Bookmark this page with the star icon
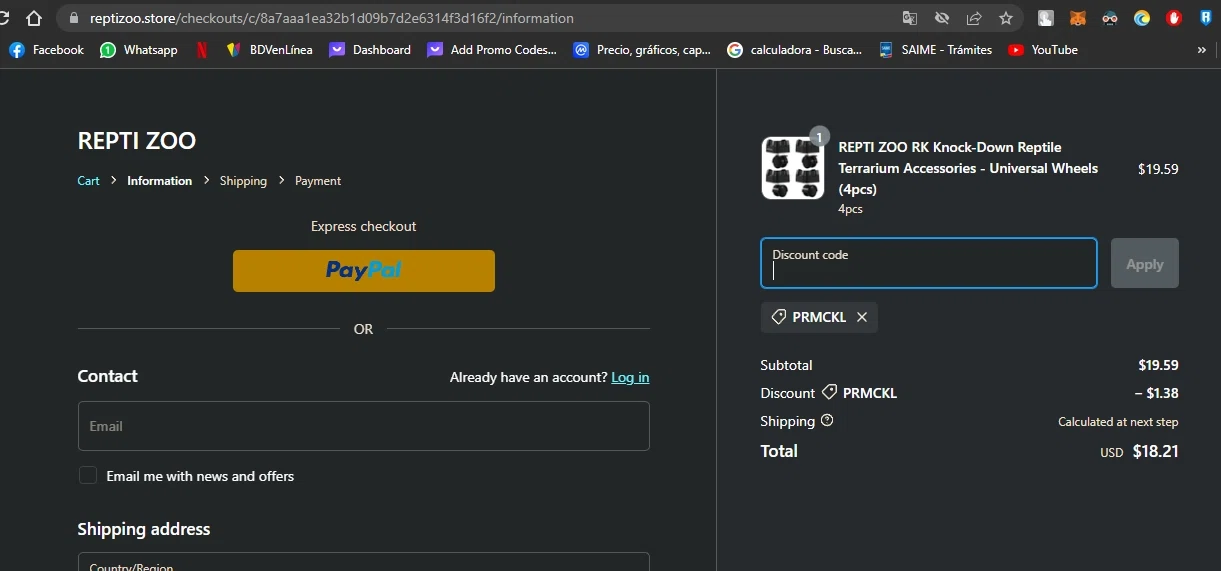This screenshot has height=571, width=1221. pos(1006,18)
